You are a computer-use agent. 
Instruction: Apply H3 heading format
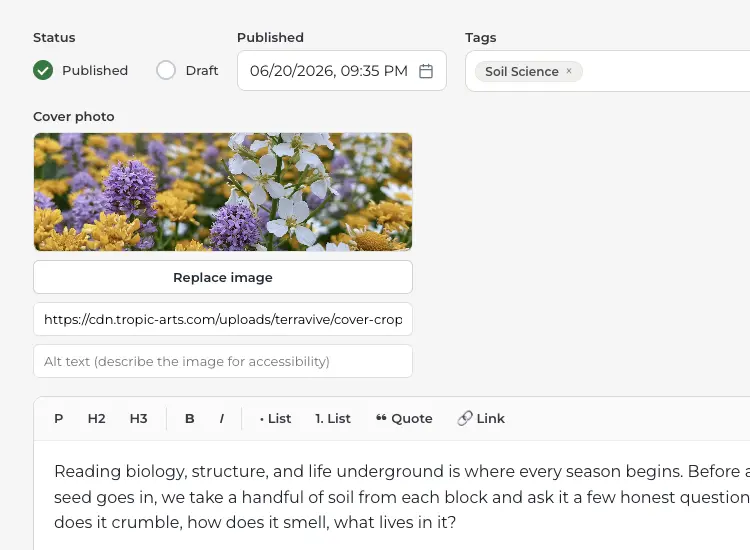pos(138,418)
